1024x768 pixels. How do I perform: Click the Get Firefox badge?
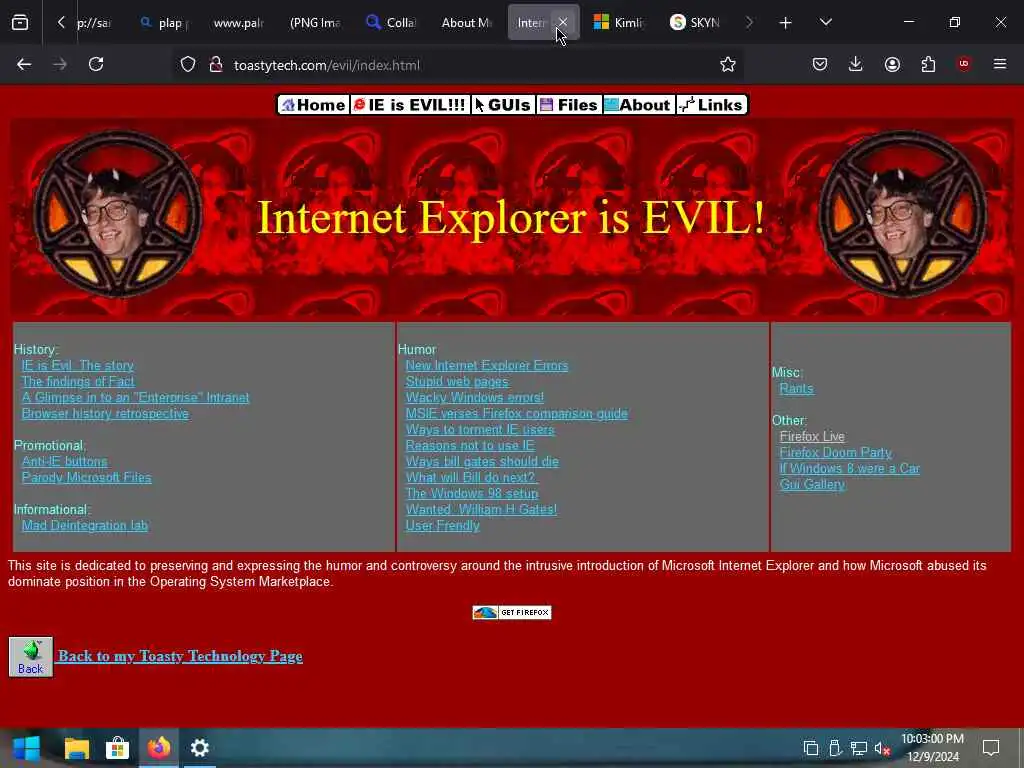point(512,613)
